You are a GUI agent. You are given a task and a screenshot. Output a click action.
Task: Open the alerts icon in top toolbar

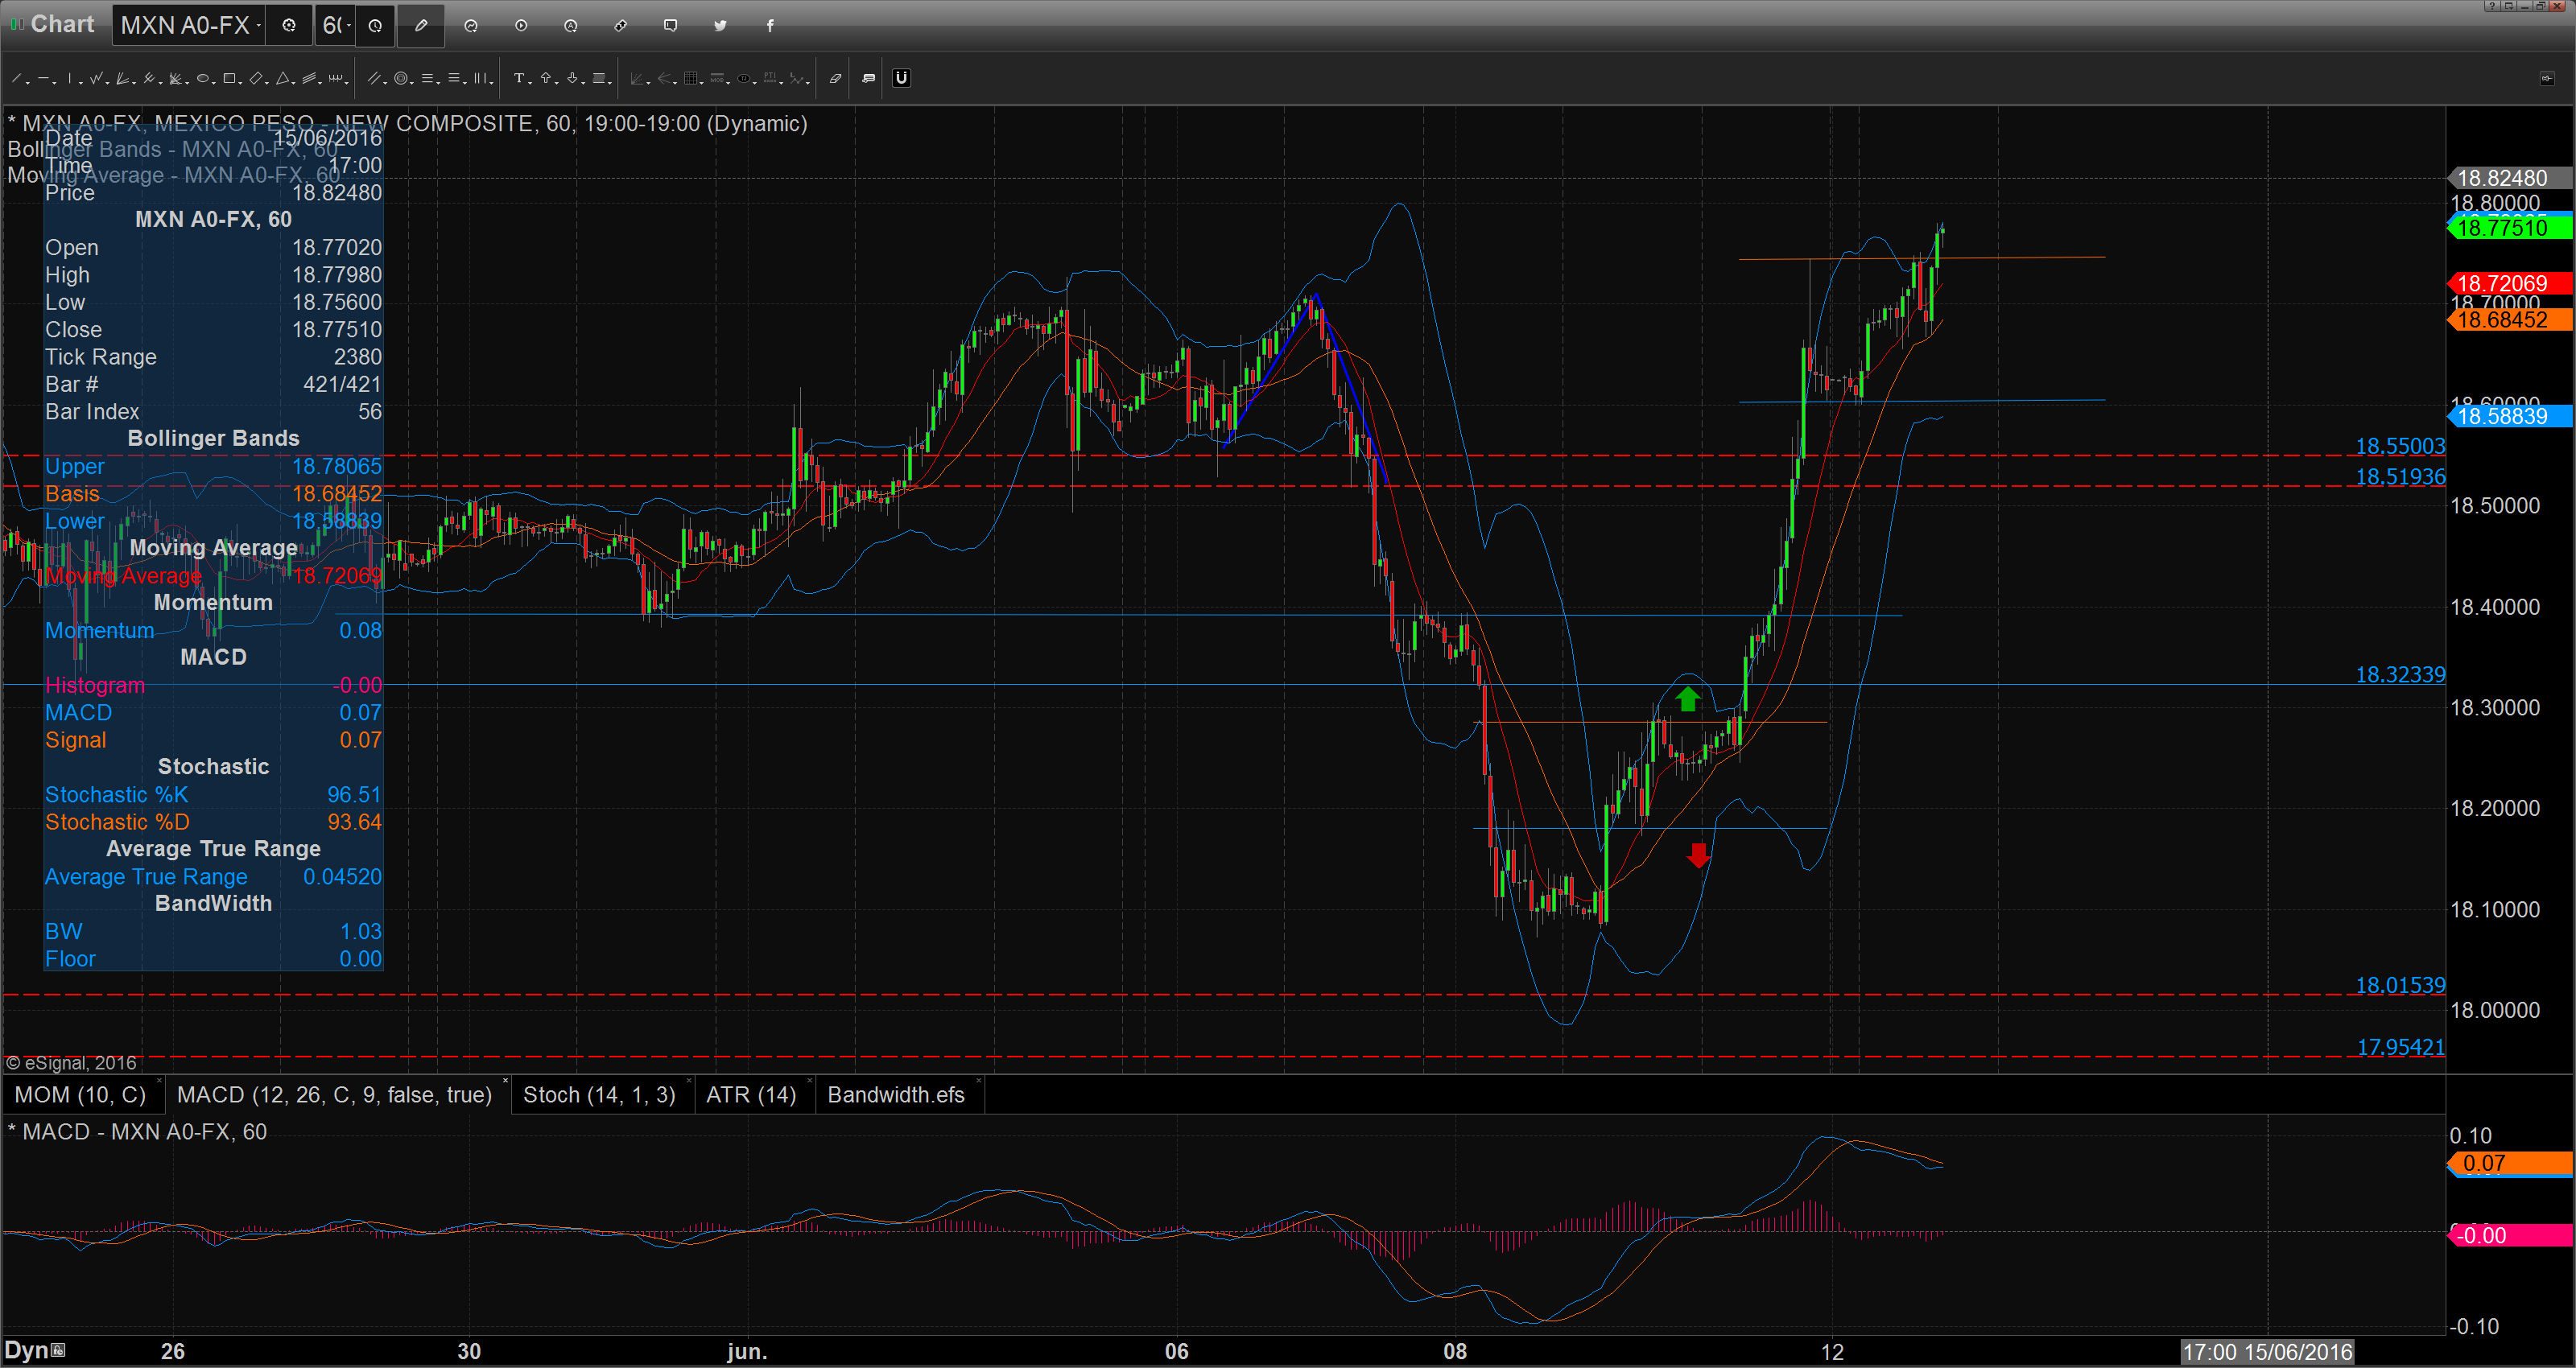click(x=571, y=25)
